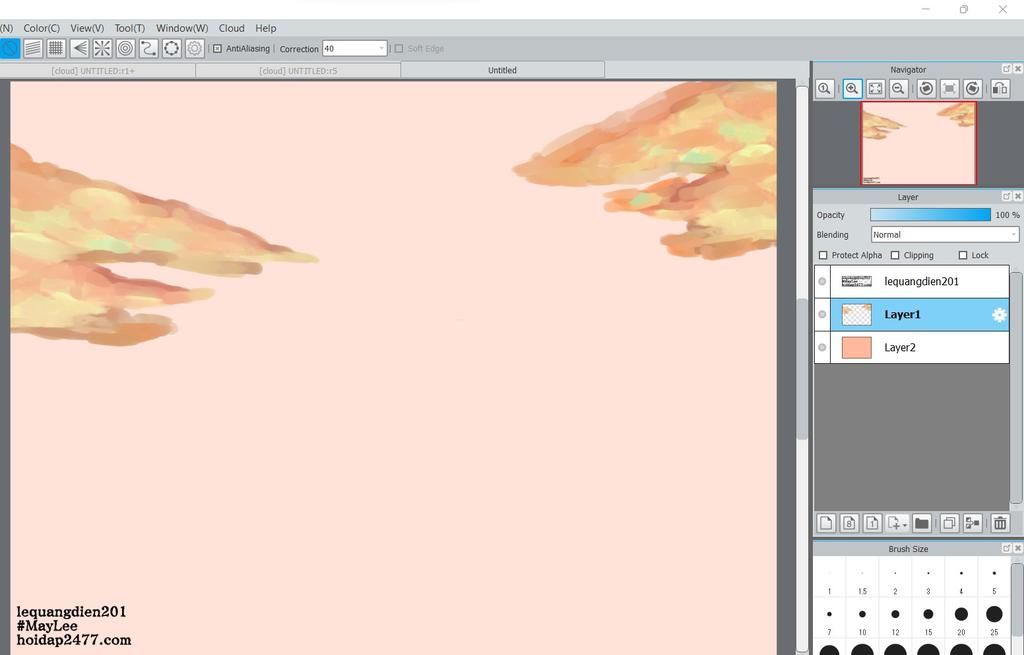Pick brush size 10

tap(862, 620)
